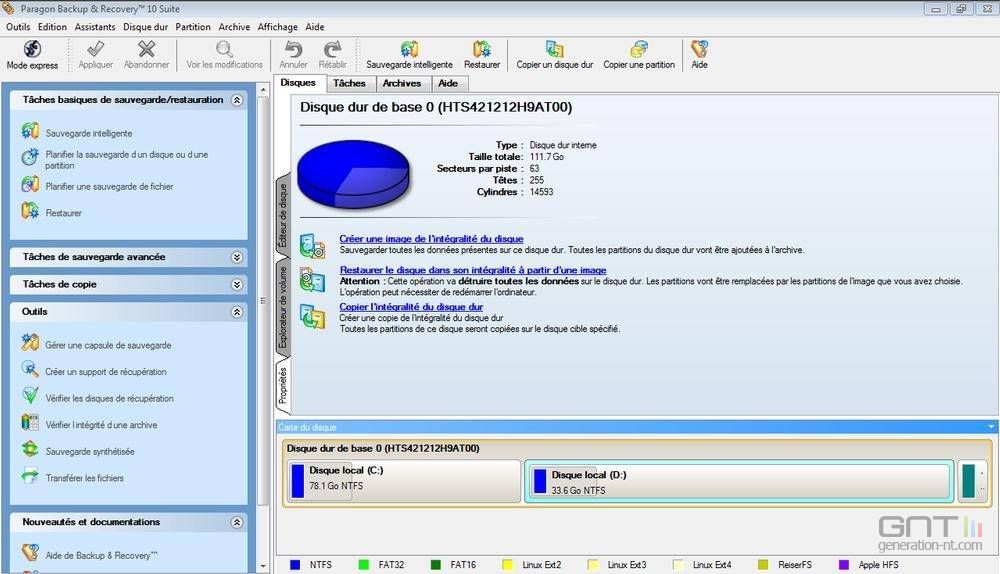Switch to Mode express
The width and height of the screenshot is (1000, 574).
coord(32,54)
